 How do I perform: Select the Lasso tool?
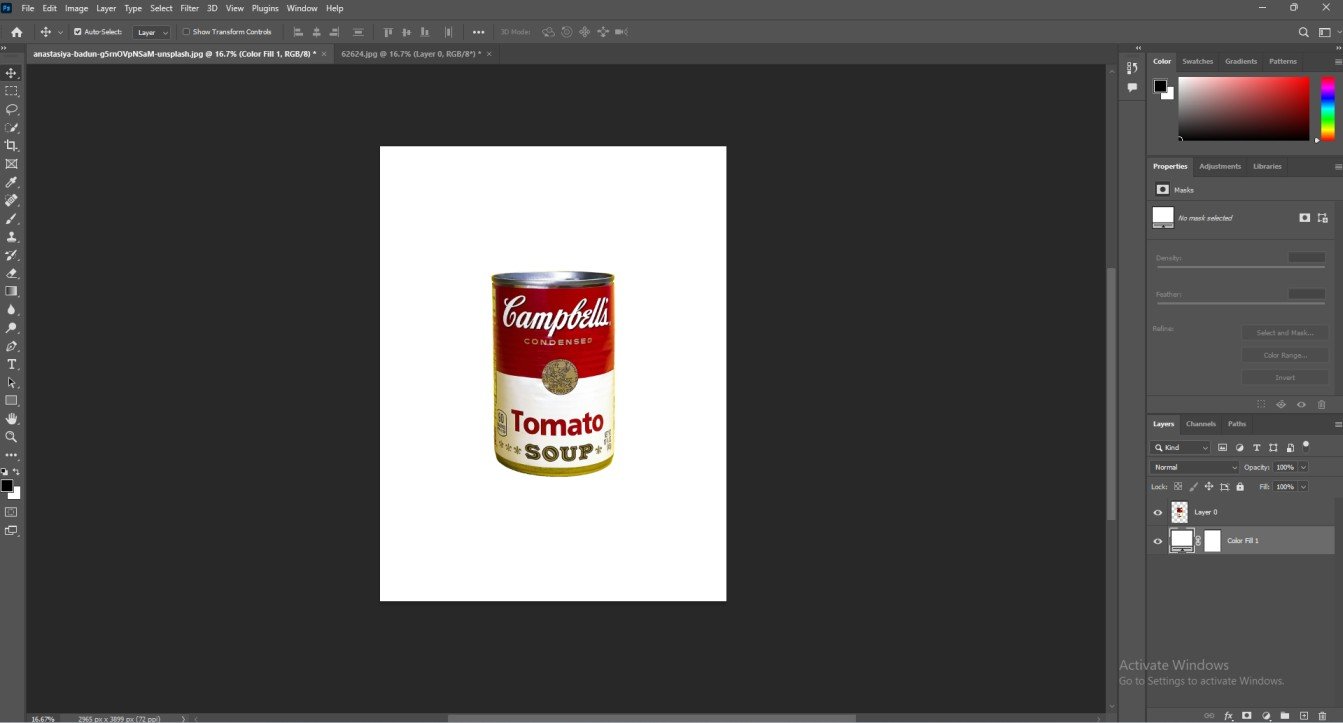click(12, 109)
